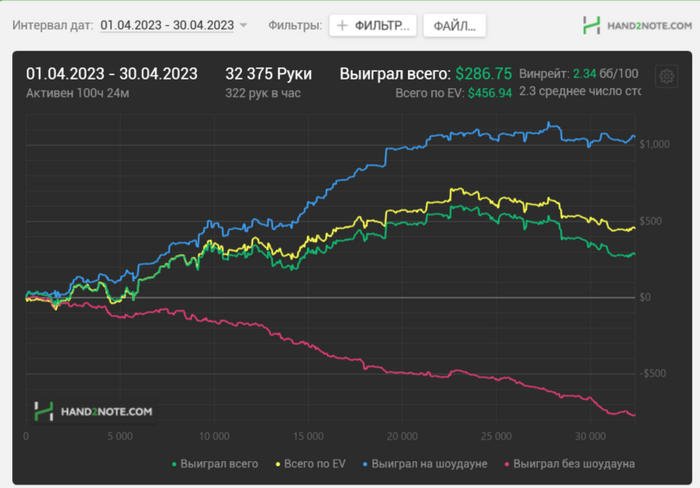Image resolution: width=700 pixels, height=488 pixels.
Task: Click the yellow legend dot for Всего по EV
Action: click(278, 464)
